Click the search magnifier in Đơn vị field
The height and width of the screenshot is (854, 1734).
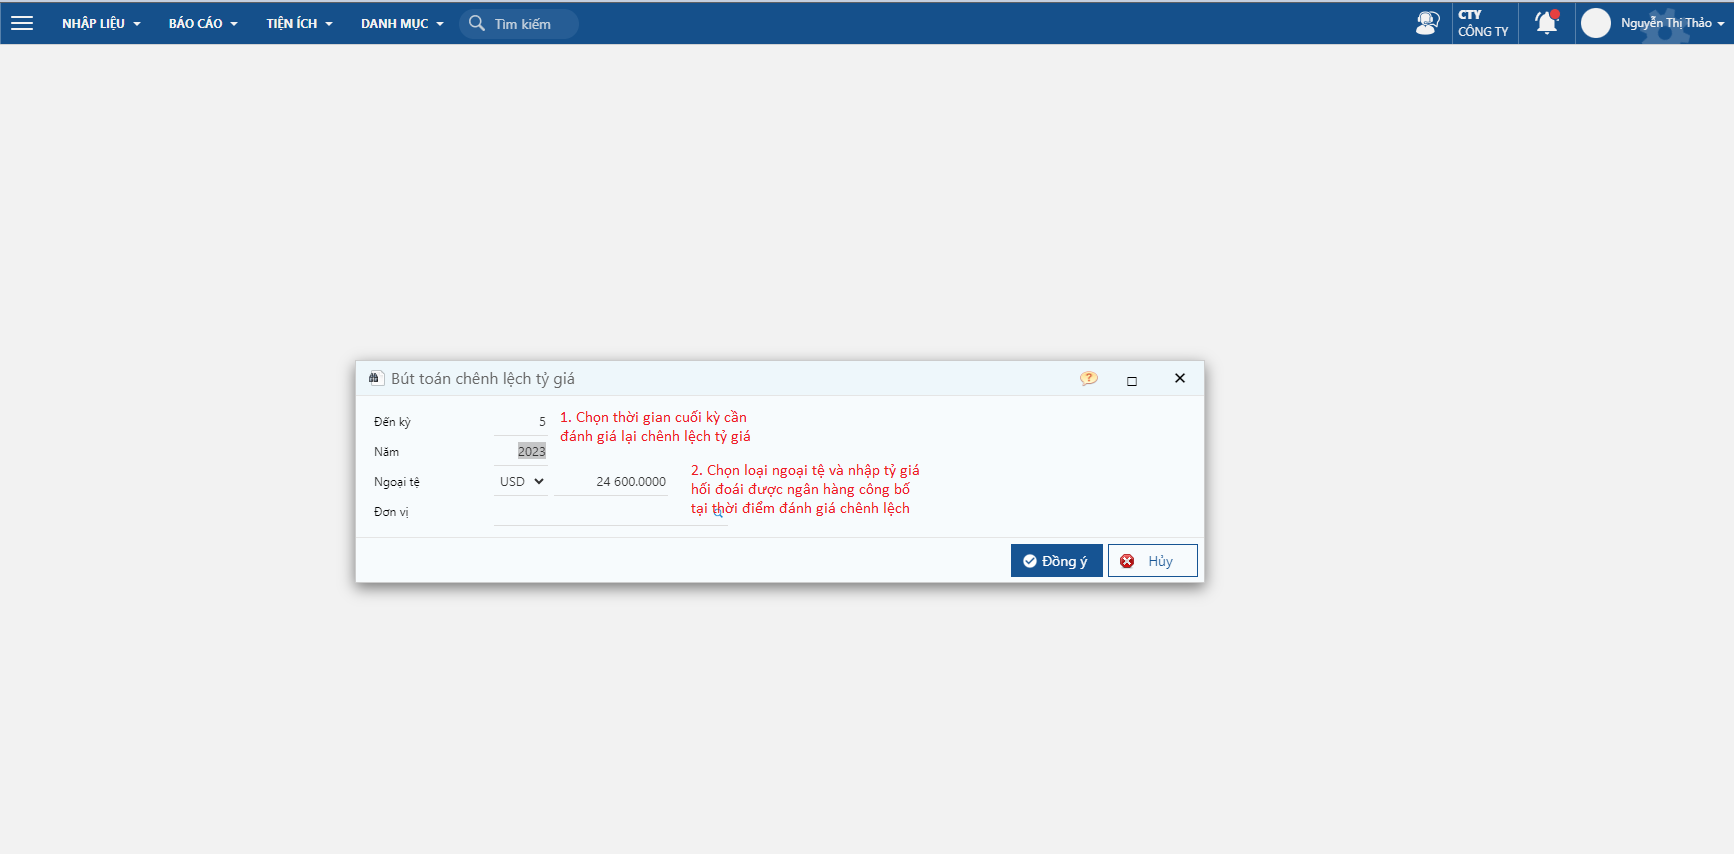[x=718, y=512]
